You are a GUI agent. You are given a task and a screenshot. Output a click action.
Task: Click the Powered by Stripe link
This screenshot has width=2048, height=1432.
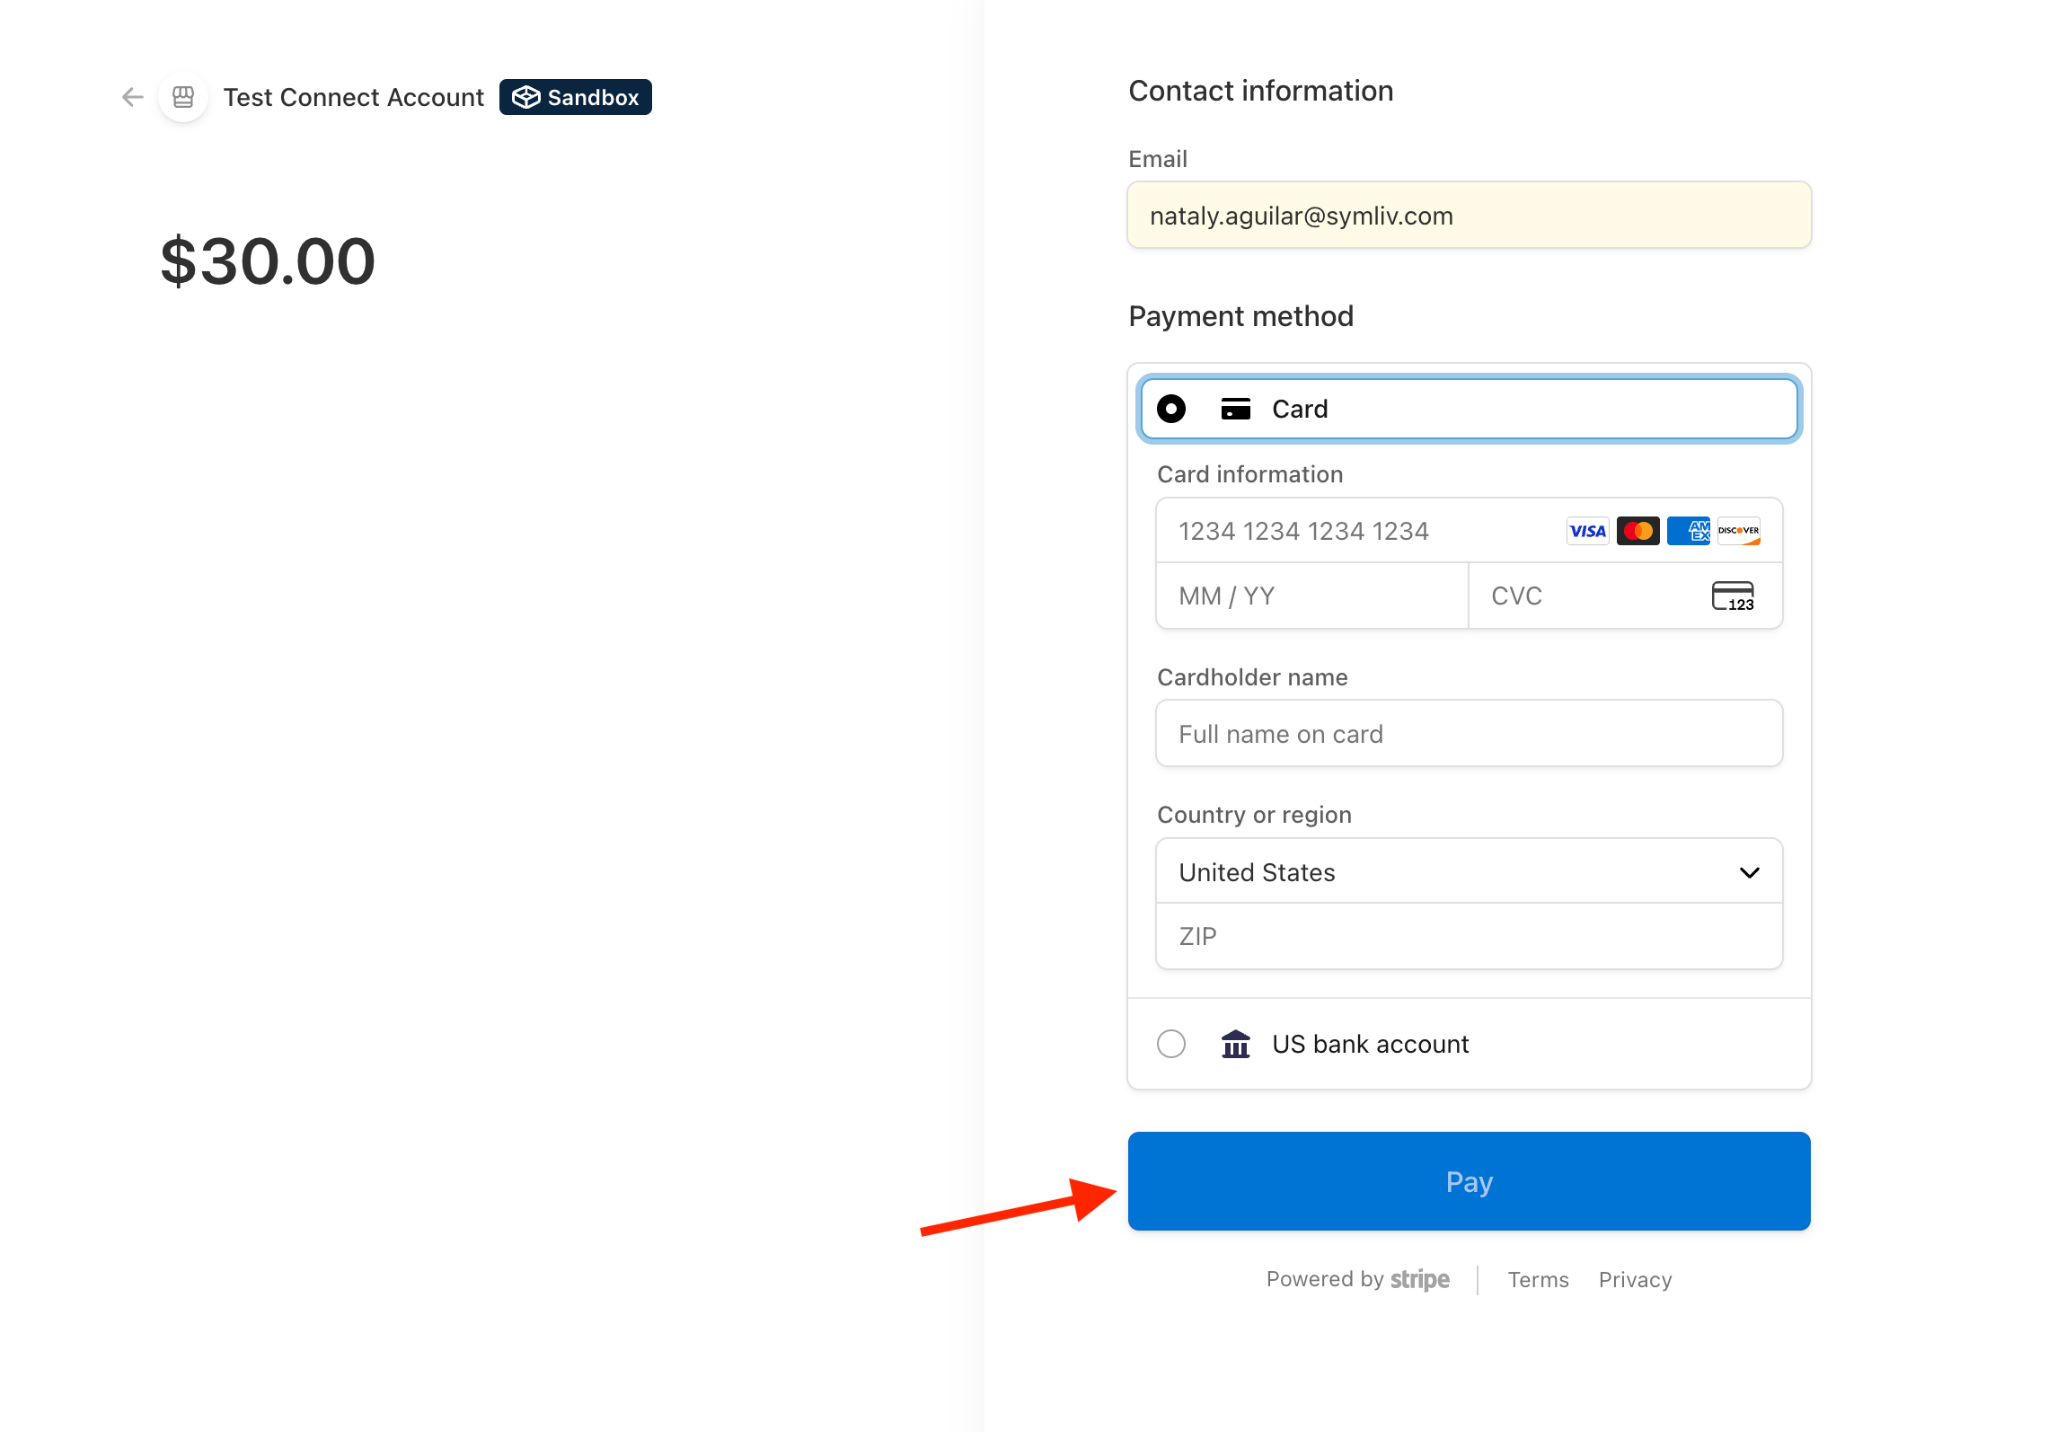click(x=1357, y=1280)
